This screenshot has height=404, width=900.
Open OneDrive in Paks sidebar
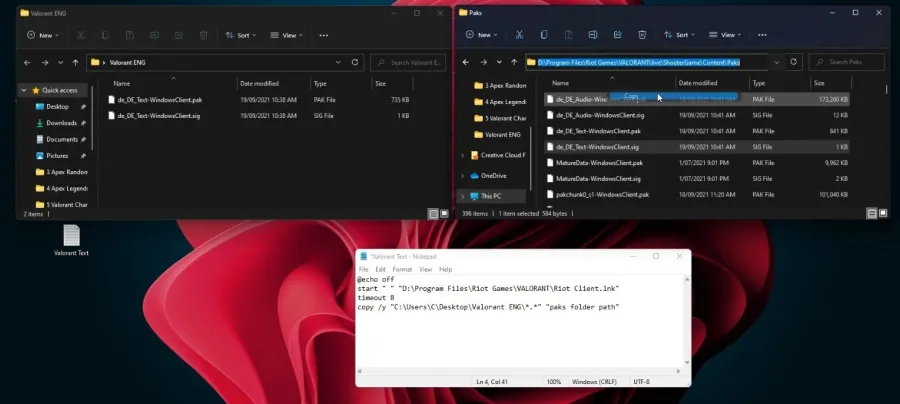coord(494,176)
